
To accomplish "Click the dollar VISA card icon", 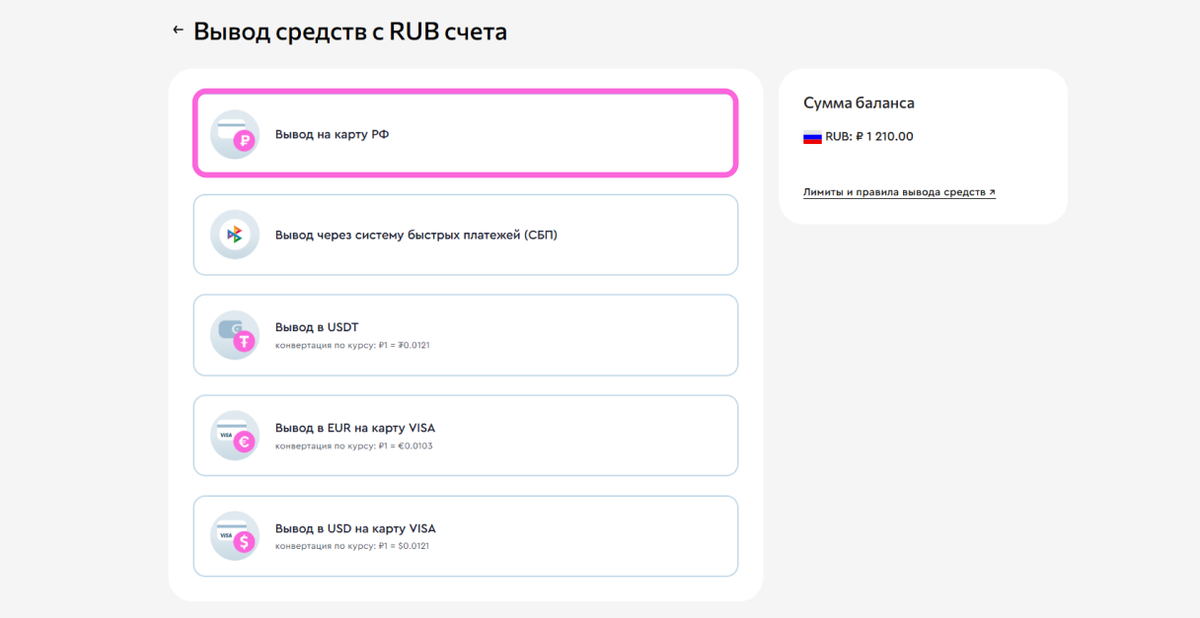I will [x=235, y=536].
